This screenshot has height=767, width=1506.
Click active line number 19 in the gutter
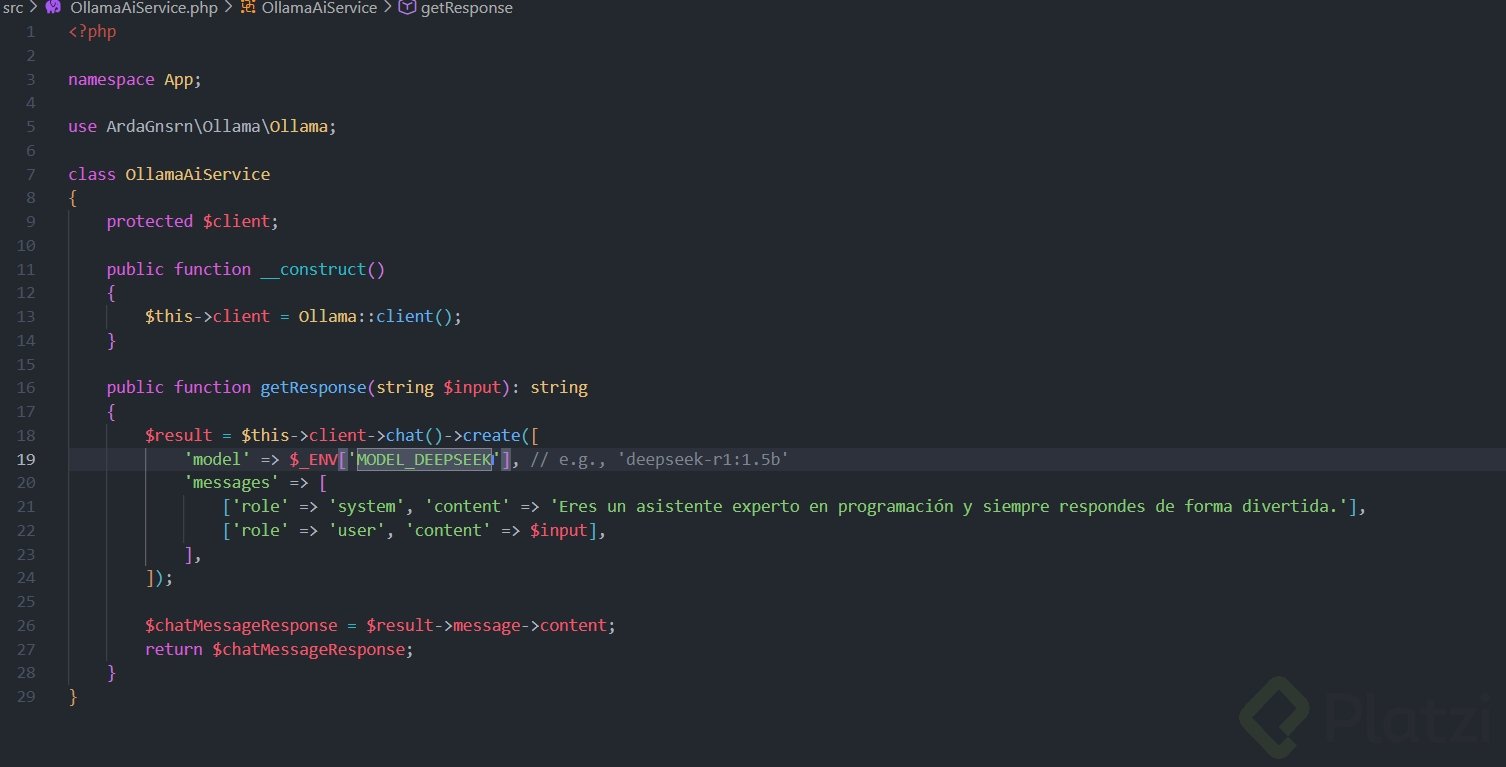pyautogui.click(x=27, y=460)
